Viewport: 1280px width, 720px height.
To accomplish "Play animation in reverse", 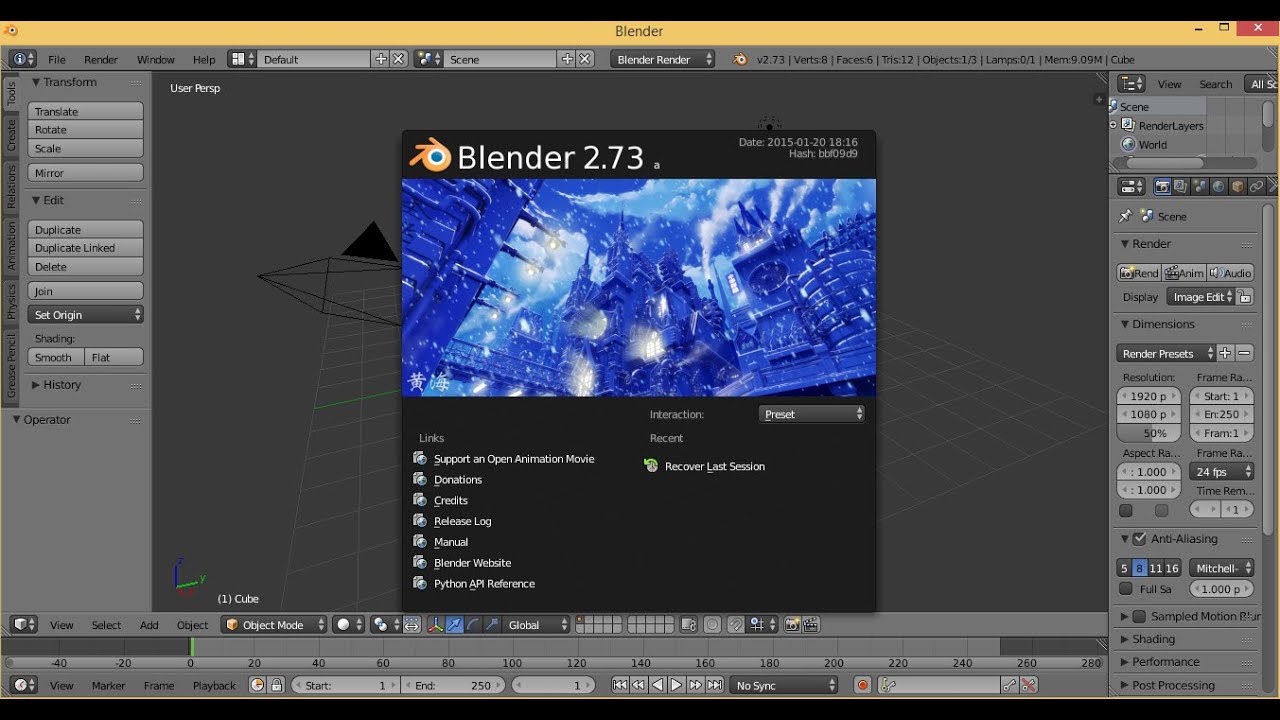I will point(657,685).
